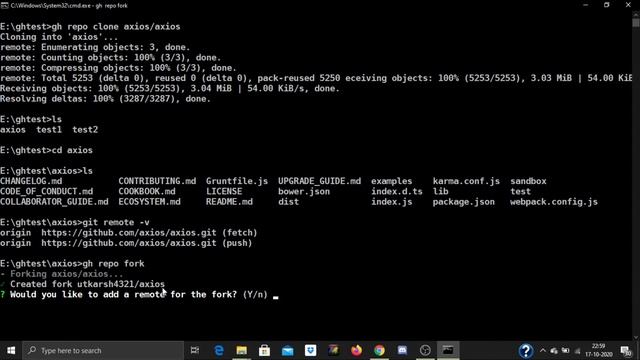Open Microsoft Store from taskbar
The width and height of the screenshot is (640, 360).
pos(264,350)
